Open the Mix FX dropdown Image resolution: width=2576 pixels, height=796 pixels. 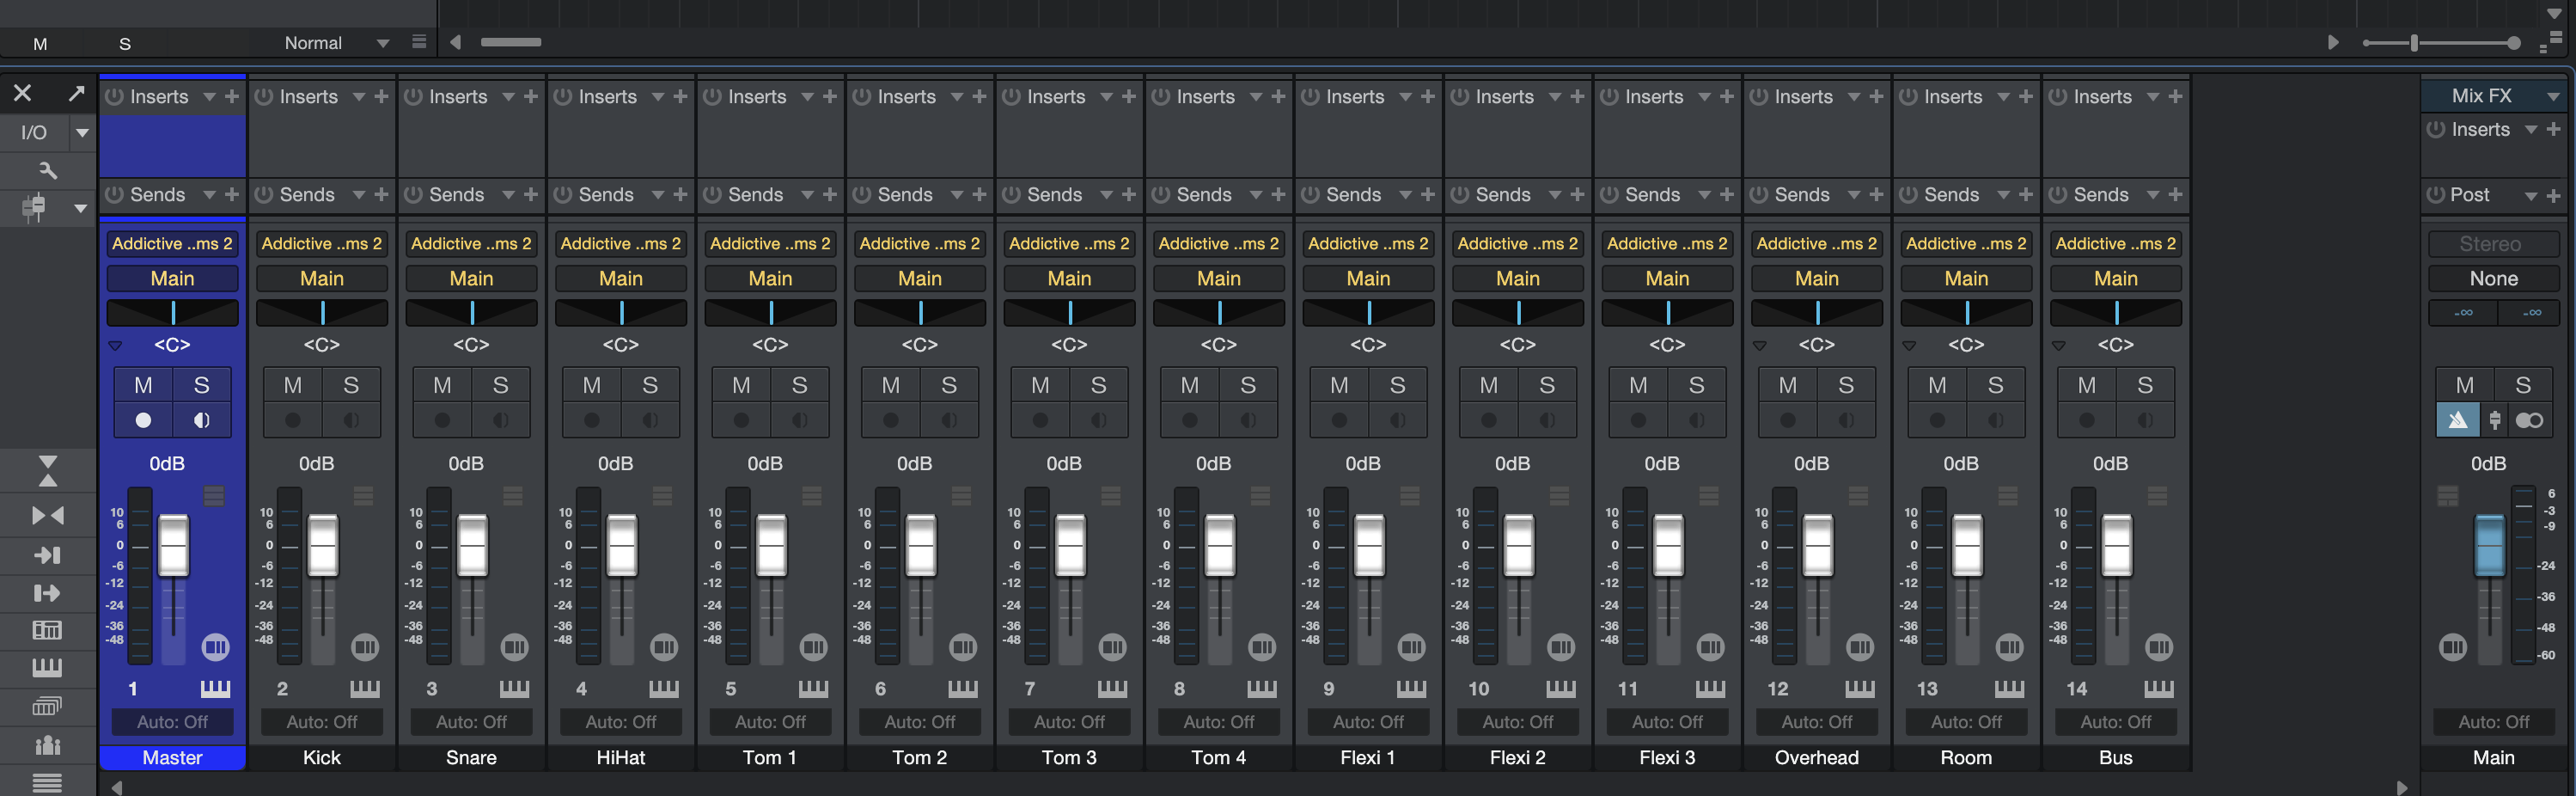coord(2553,96)
